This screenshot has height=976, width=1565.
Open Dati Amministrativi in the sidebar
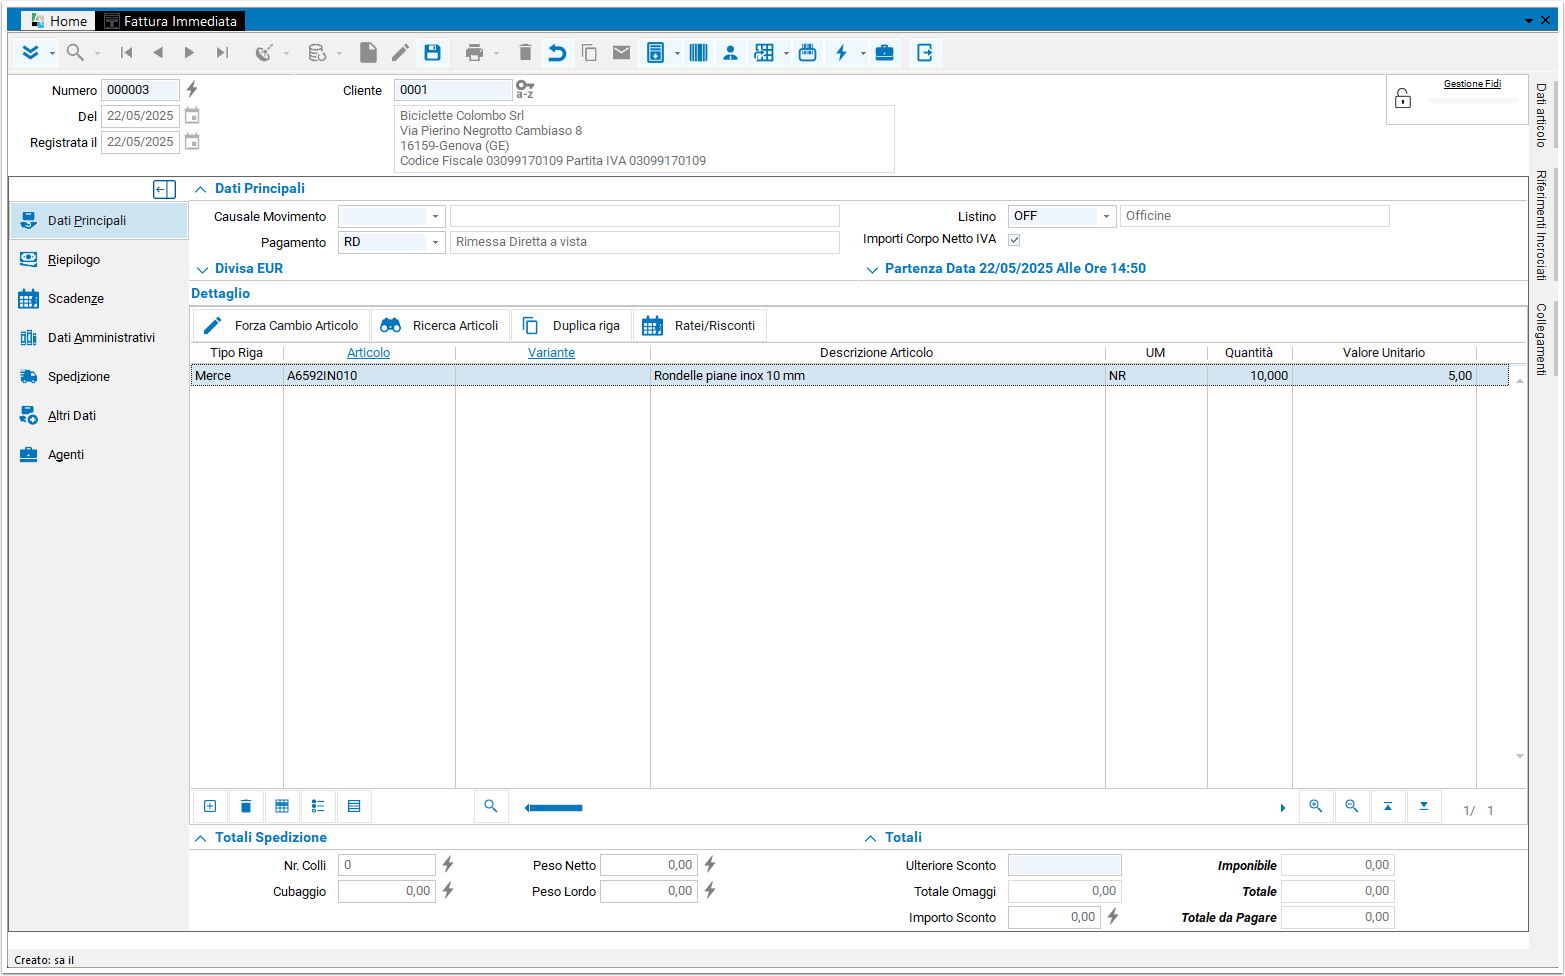pos(101,338)
